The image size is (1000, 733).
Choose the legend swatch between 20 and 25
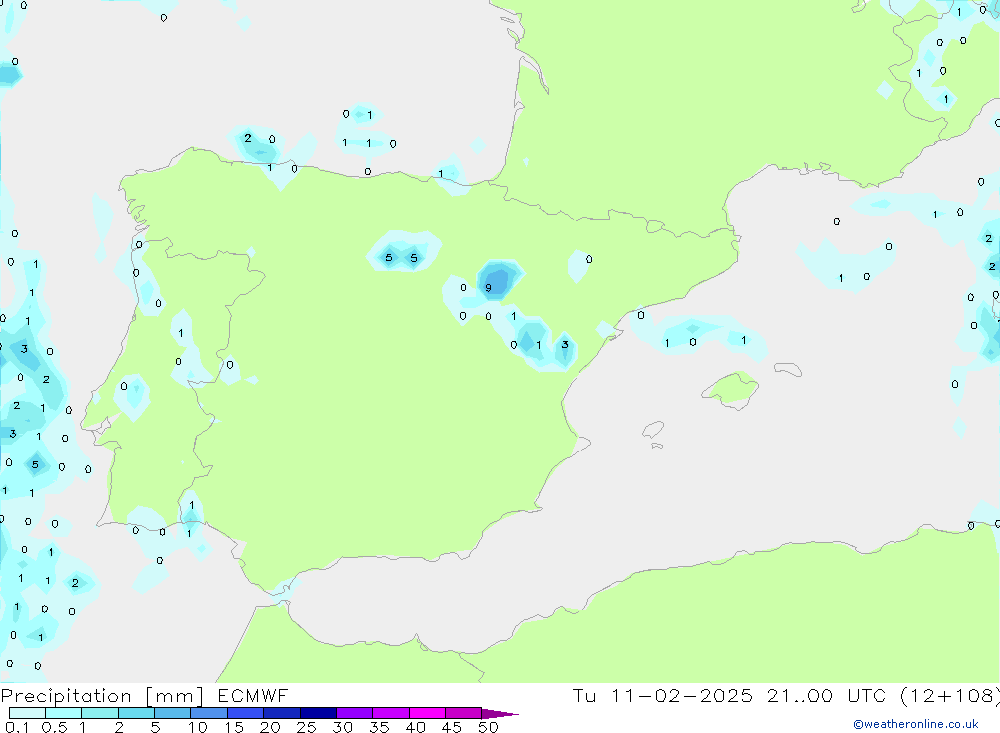281,713
